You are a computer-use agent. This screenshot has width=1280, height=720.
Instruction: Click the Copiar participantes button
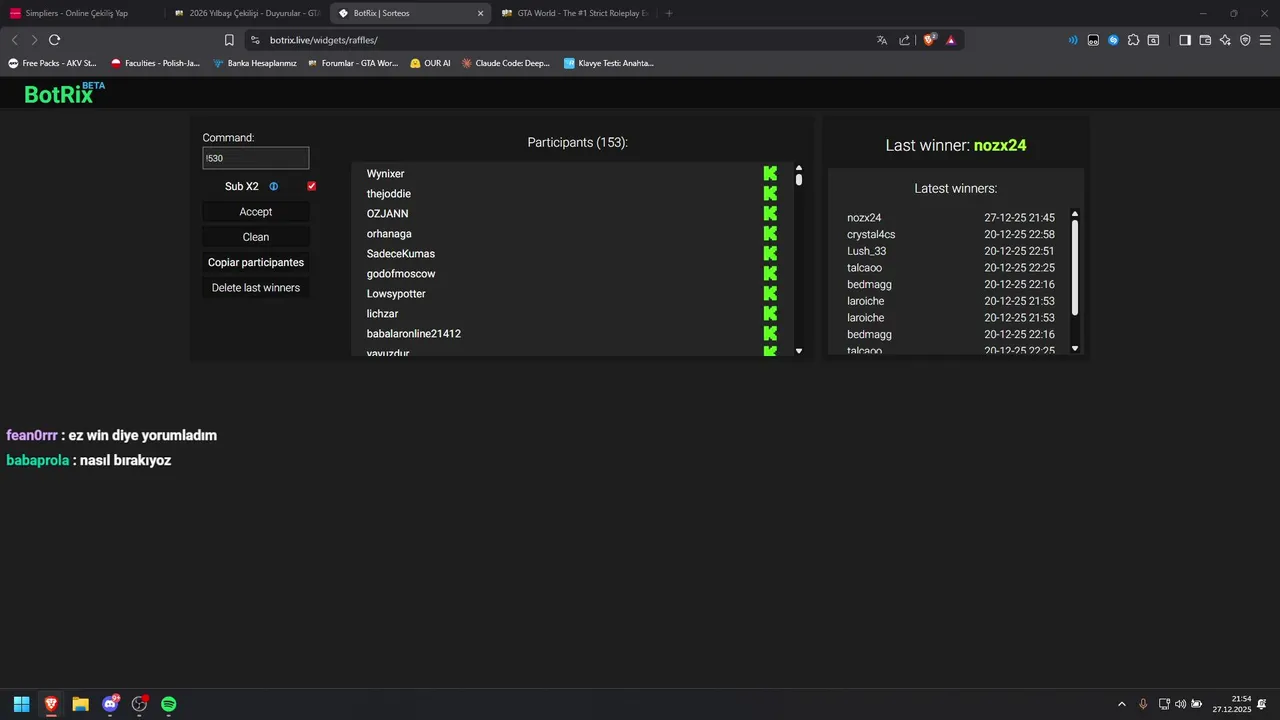tap(256, 262)
